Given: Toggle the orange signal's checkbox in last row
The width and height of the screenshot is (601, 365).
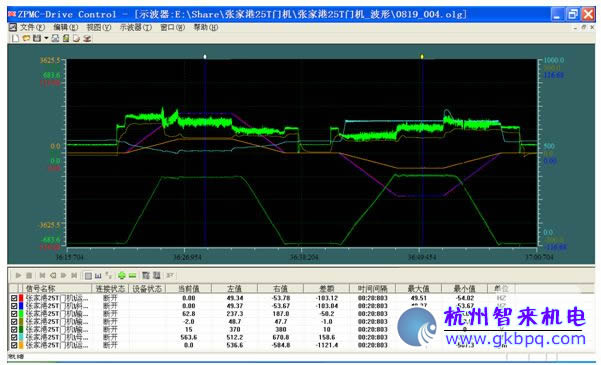Looking at the screenshot, I should [x=14, y=345].
